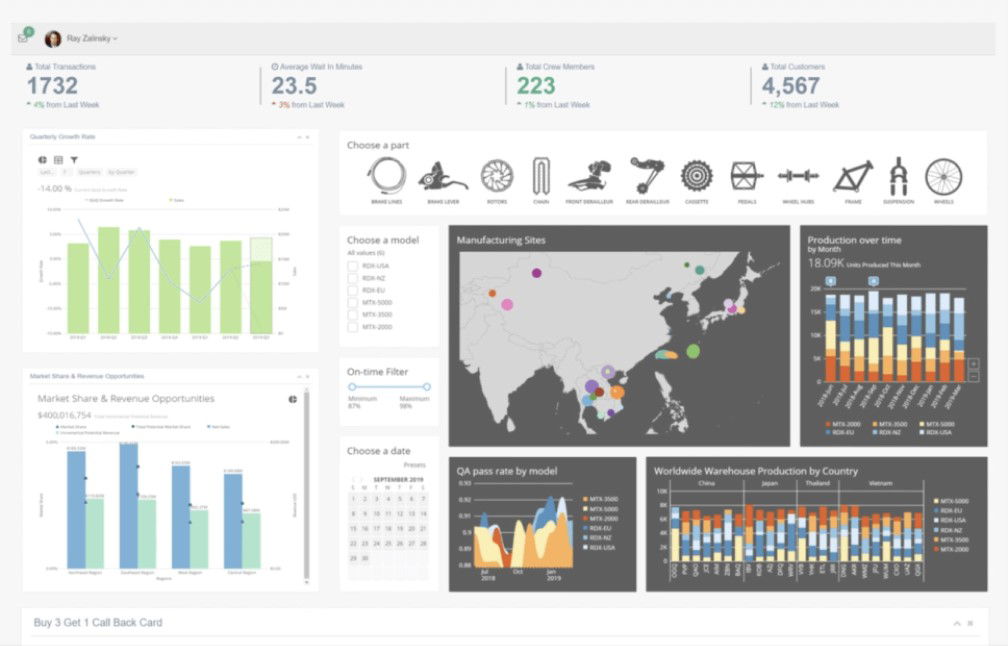Open the Presets dropdown under Choose a date
1008x646 pixels.
(415, 465)
